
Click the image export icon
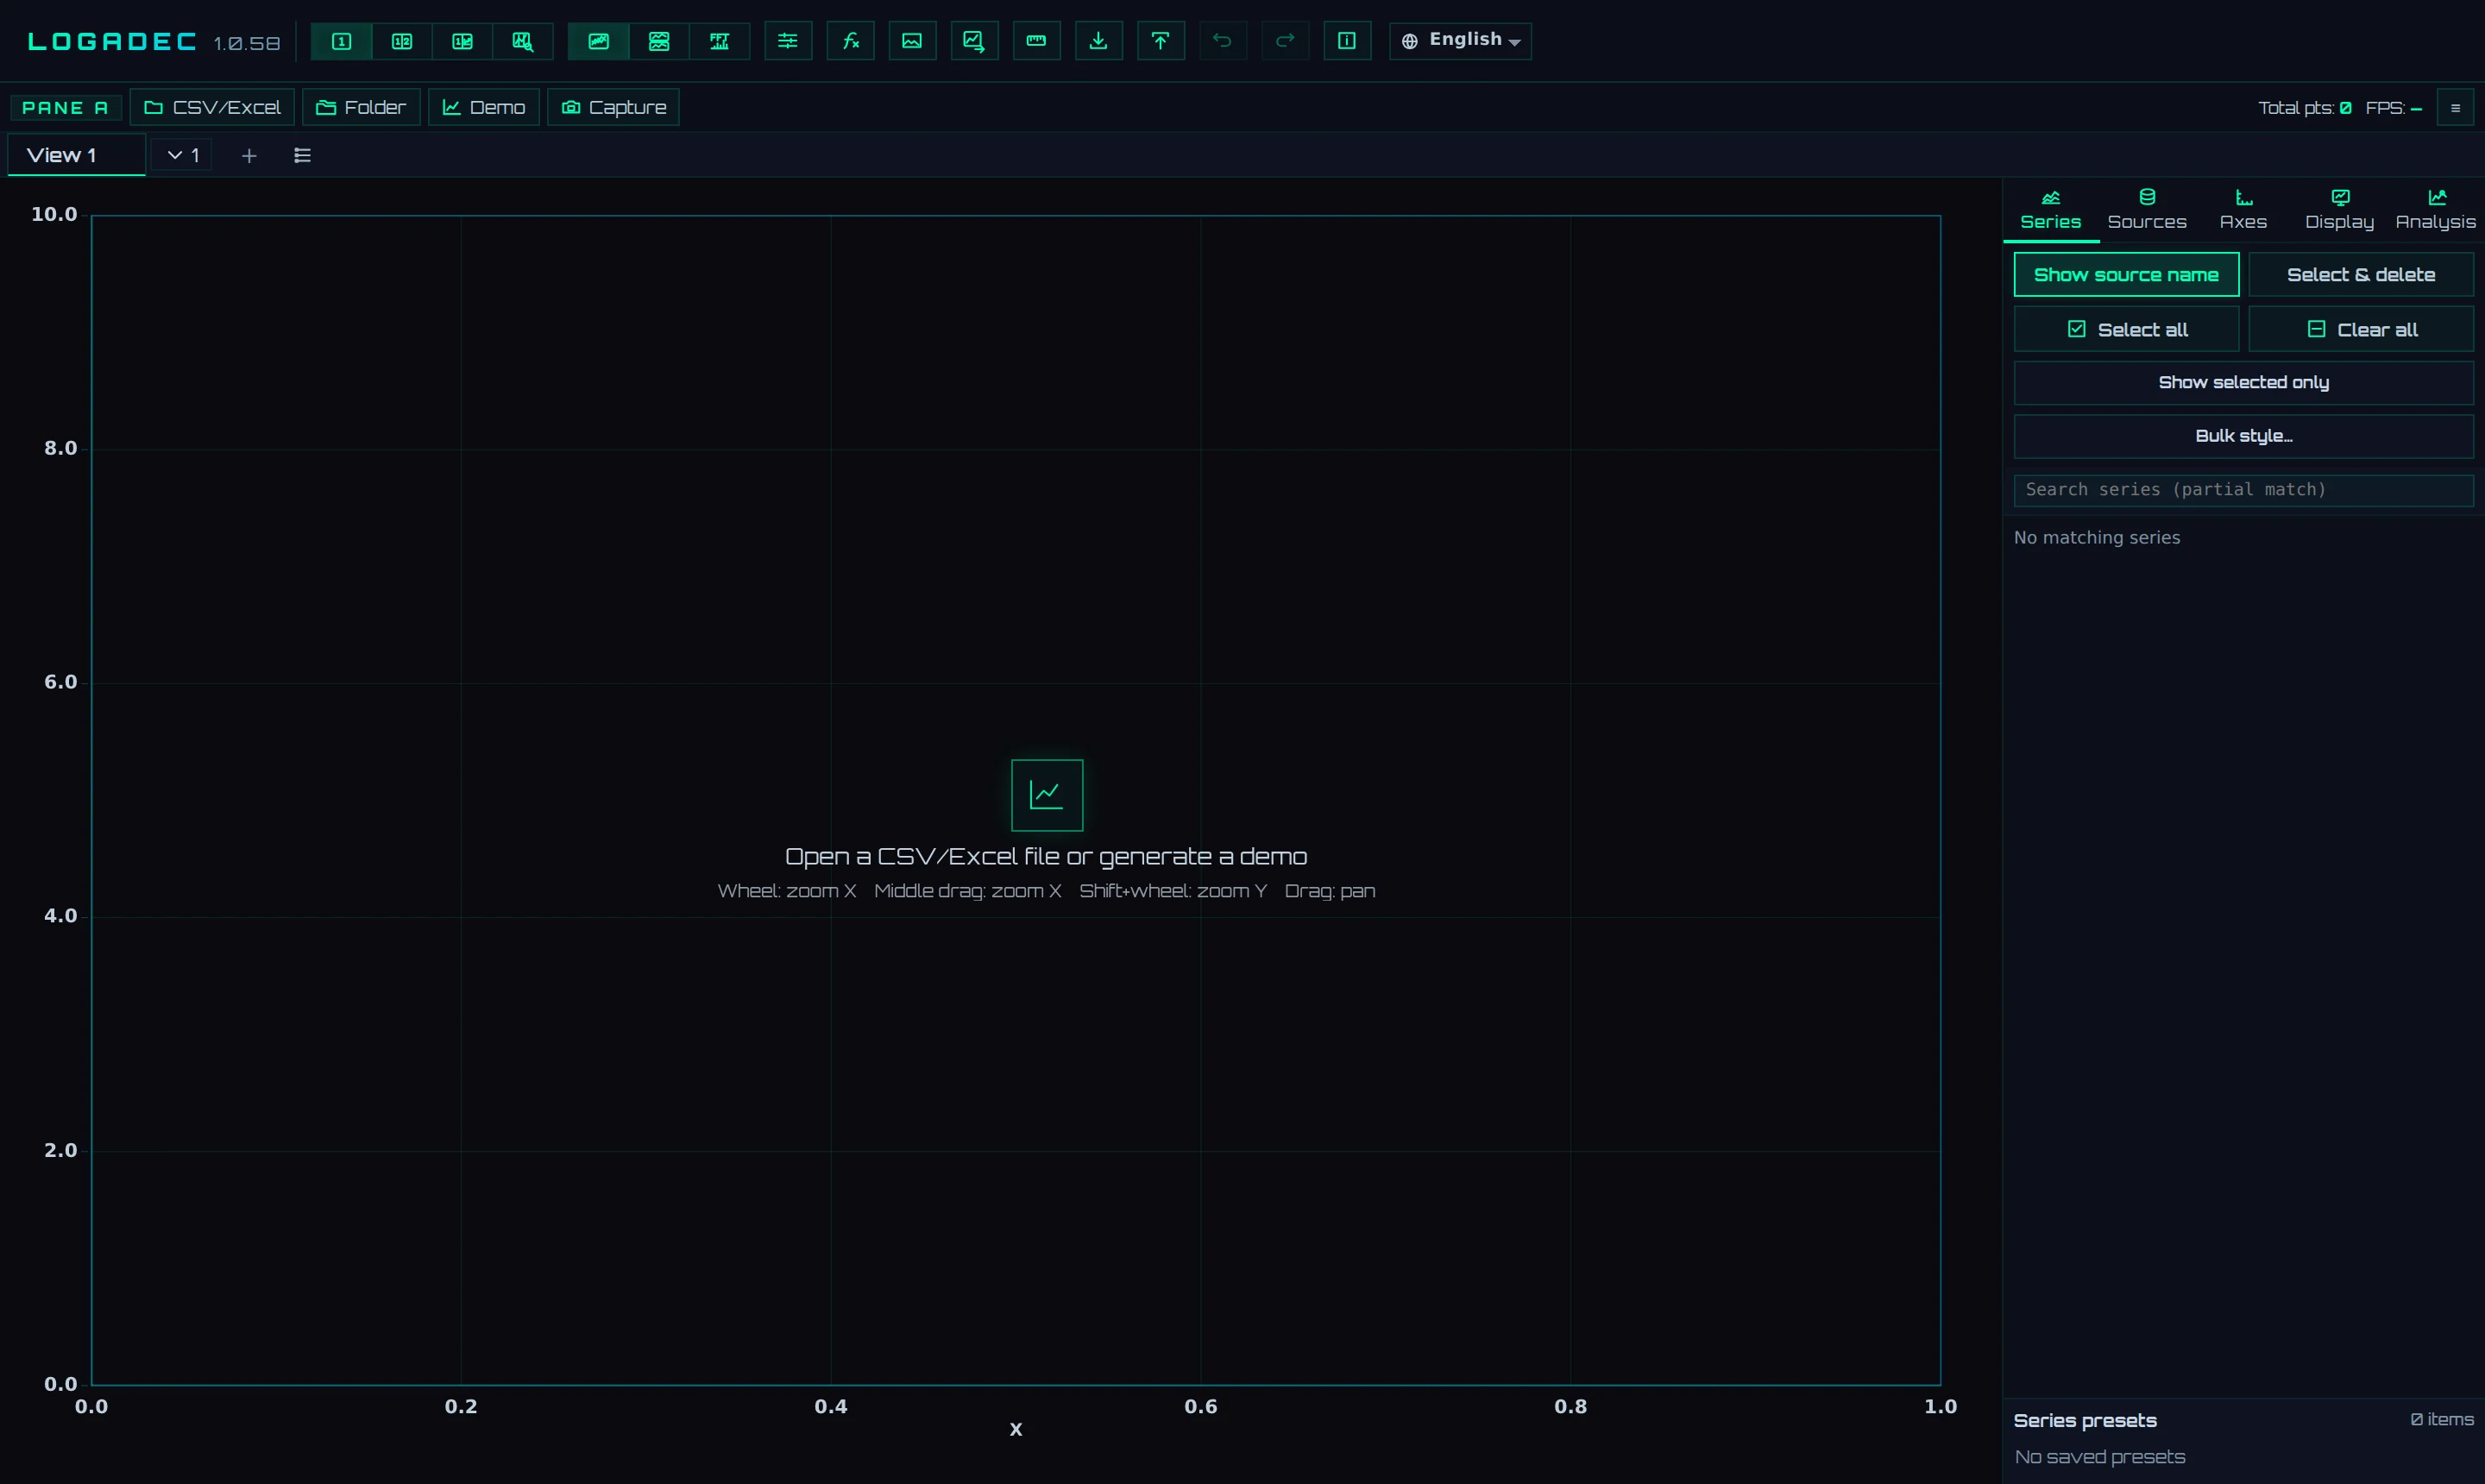click(x=912, y=41)
